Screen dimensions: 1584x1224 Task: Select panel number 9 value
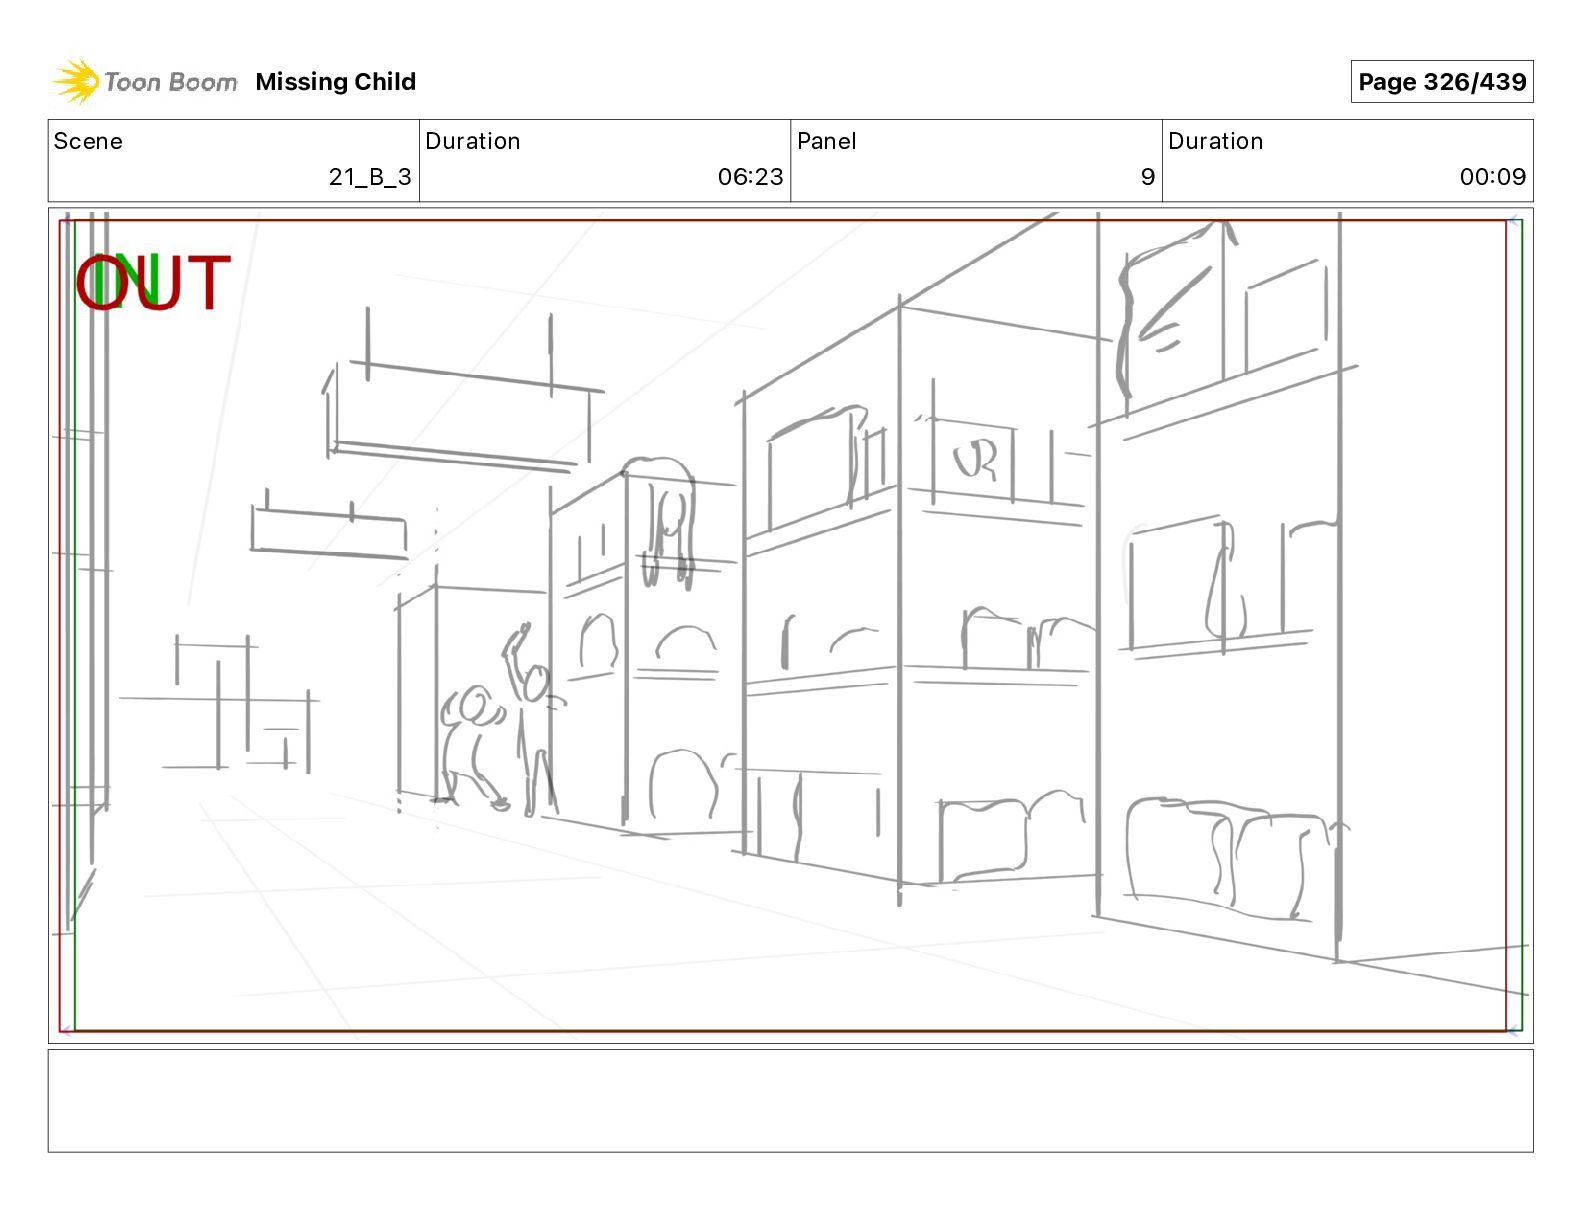point(1148,177)
